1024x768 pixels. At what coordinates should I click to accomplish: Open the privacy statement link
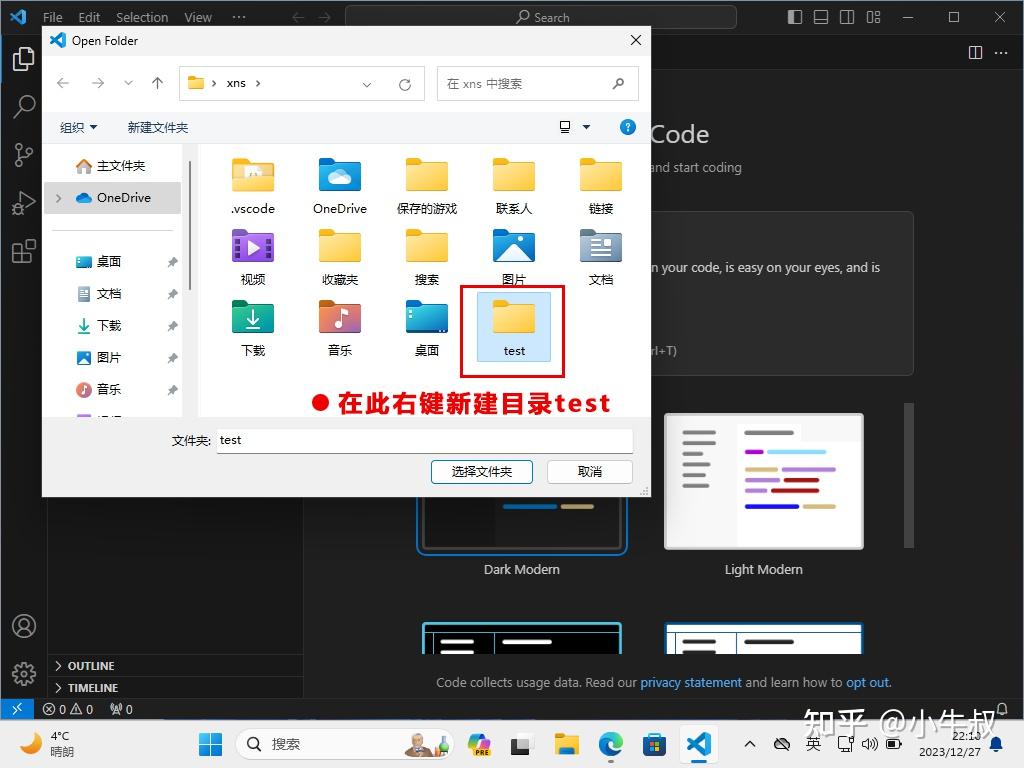coord(690,682)
